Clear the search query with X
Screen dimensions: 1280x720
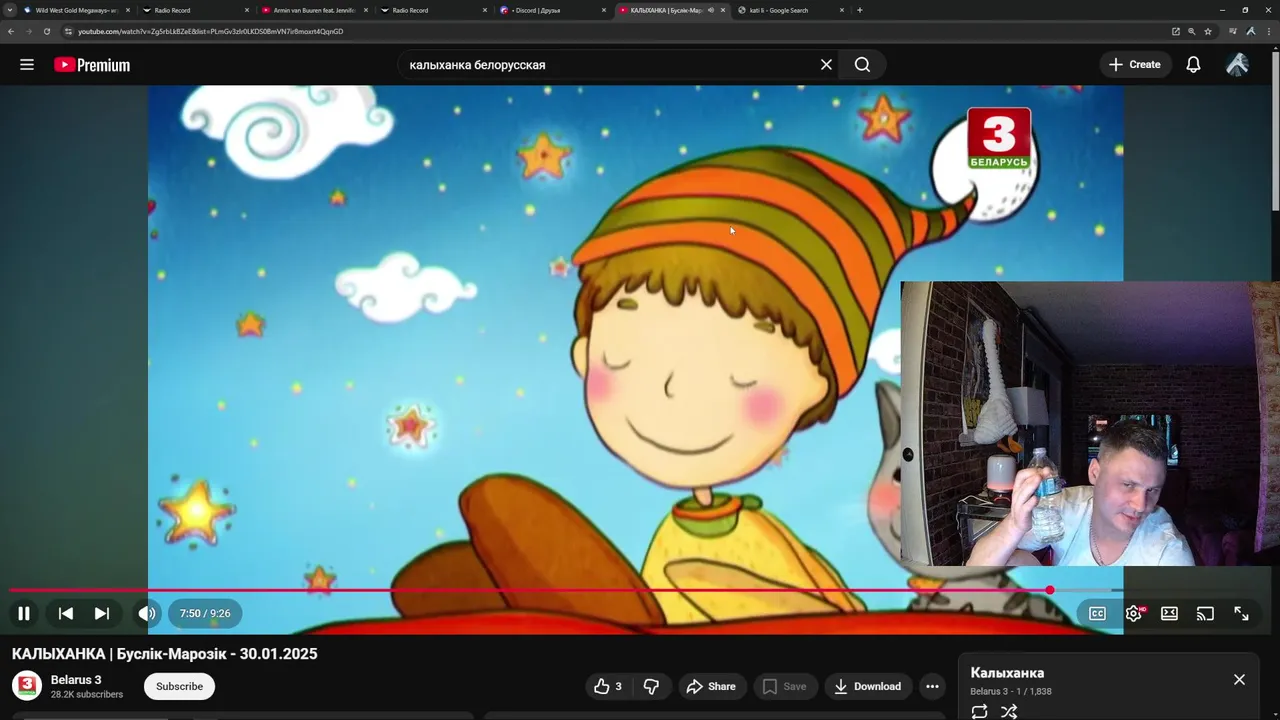826,65
